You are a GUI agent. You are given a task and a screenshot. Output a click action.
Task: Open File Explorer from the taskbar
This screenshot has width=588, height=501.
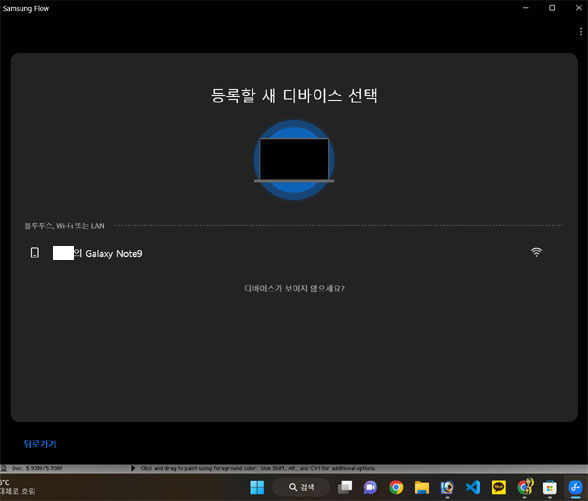click(422, 488)
